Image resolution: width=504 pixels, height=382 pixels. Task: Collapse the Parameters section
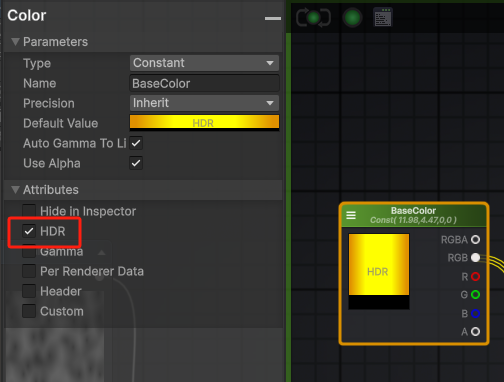(x=15, y=42)
